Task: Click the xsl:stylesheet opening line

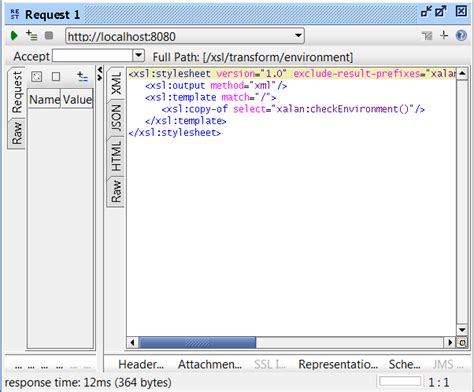Action: click(291, 73)
